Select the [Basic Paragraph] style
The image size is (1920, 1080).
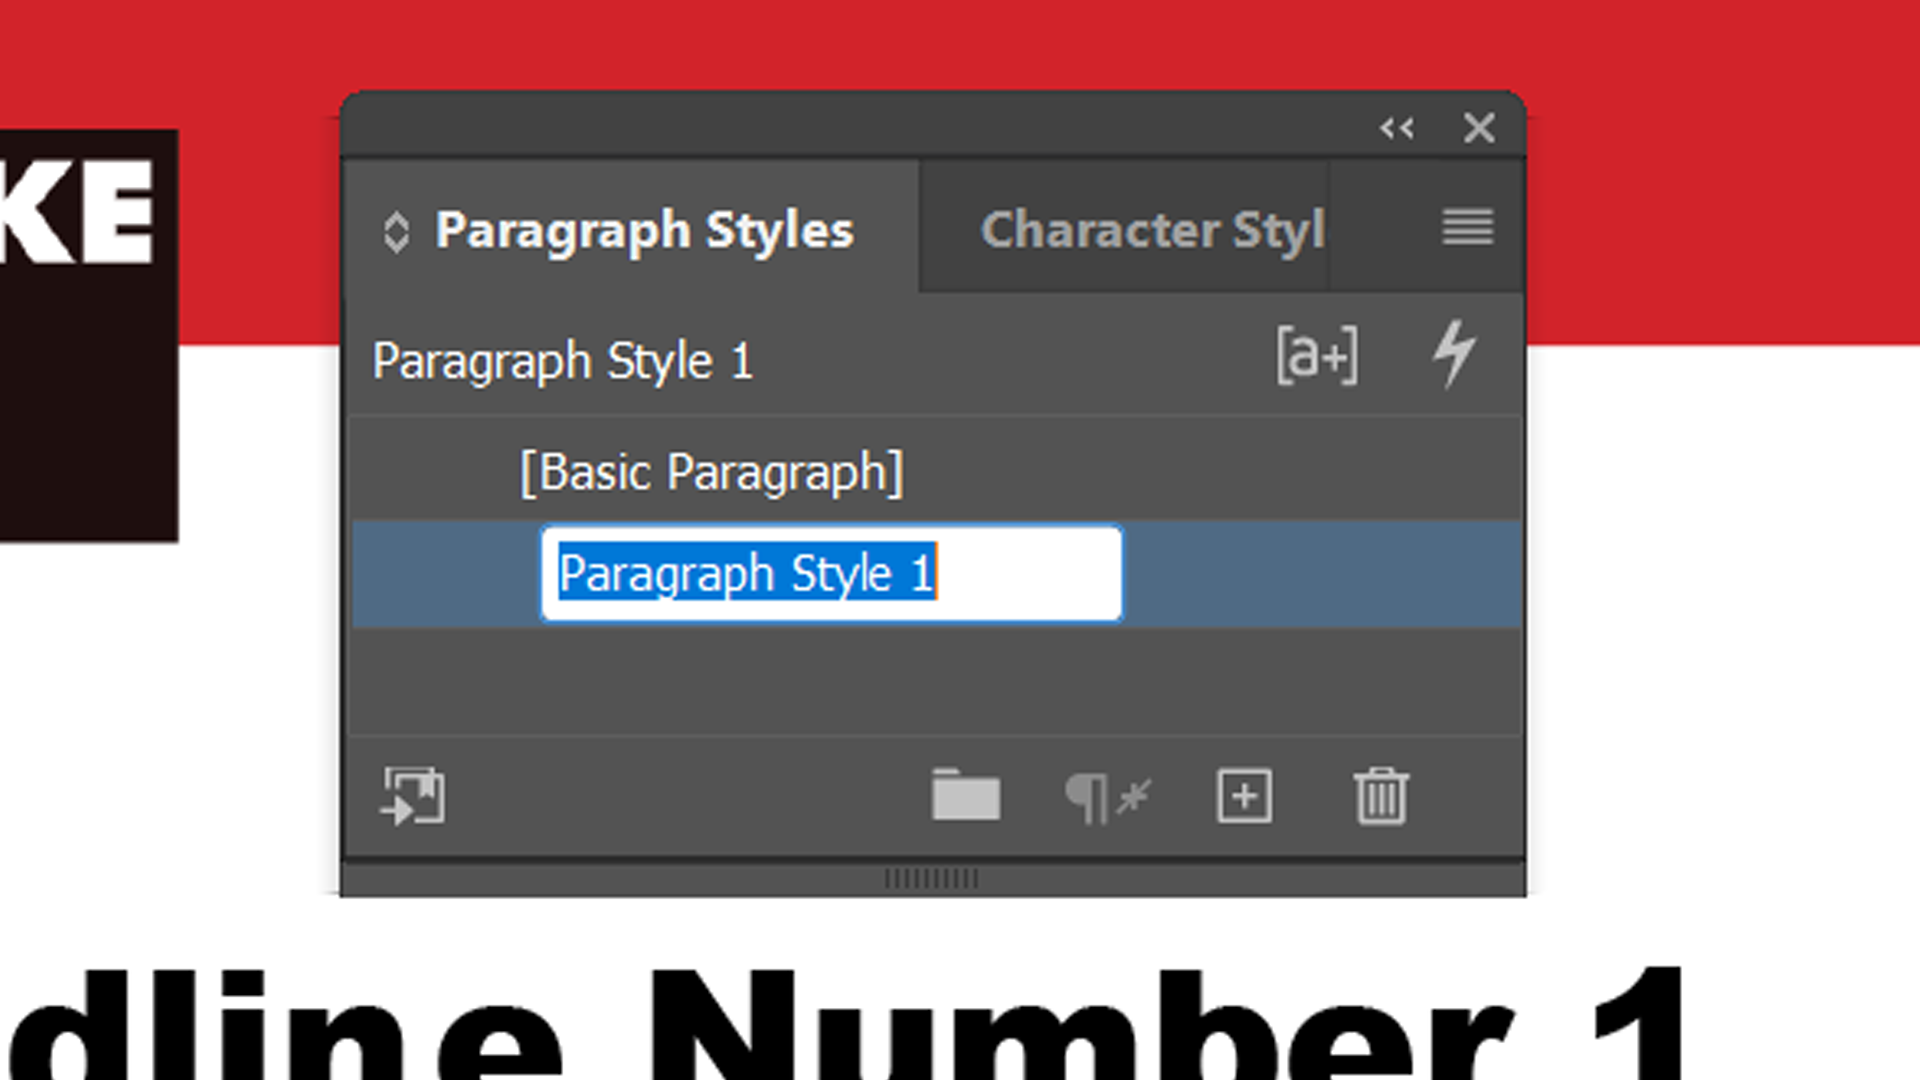(x=711, y=472)
